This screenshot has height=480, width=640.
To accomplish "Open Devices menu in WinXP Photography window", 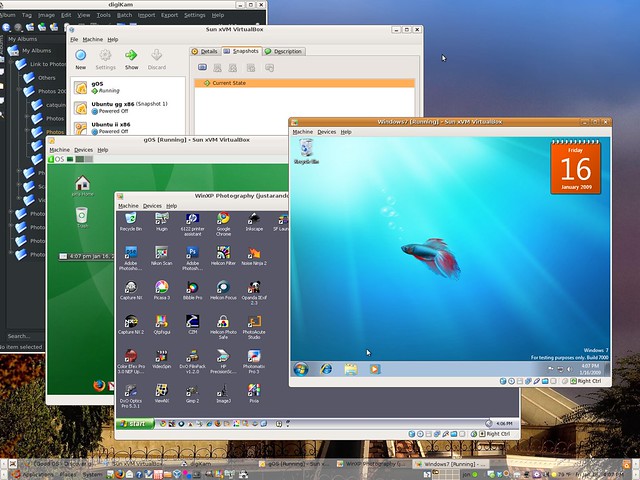I will click(x=152, y=206).
